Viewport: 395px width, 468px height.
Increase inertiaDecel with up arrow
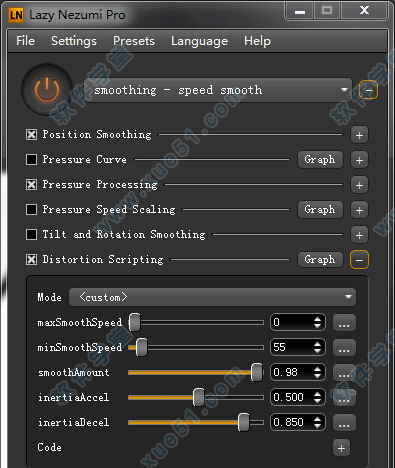(x=318, y=419)
